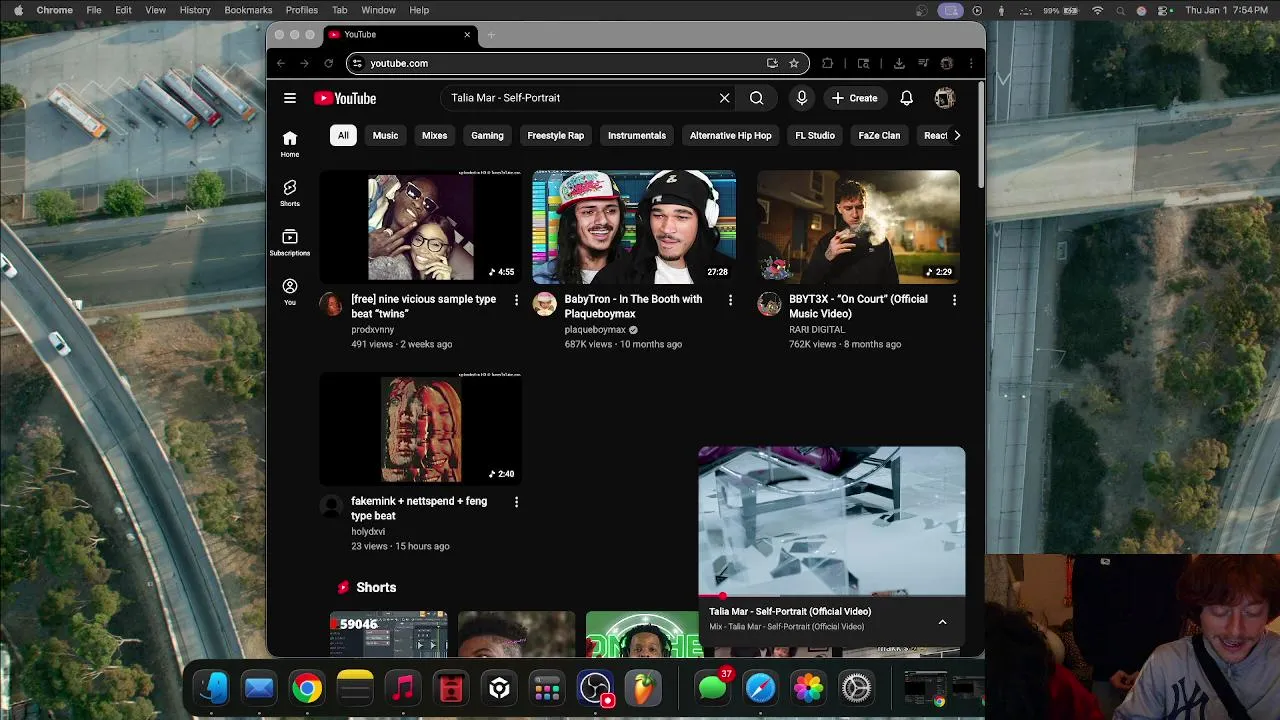The image size is (1280, 720).
Task: Select the All filter chip
Action: pos(343,135)
